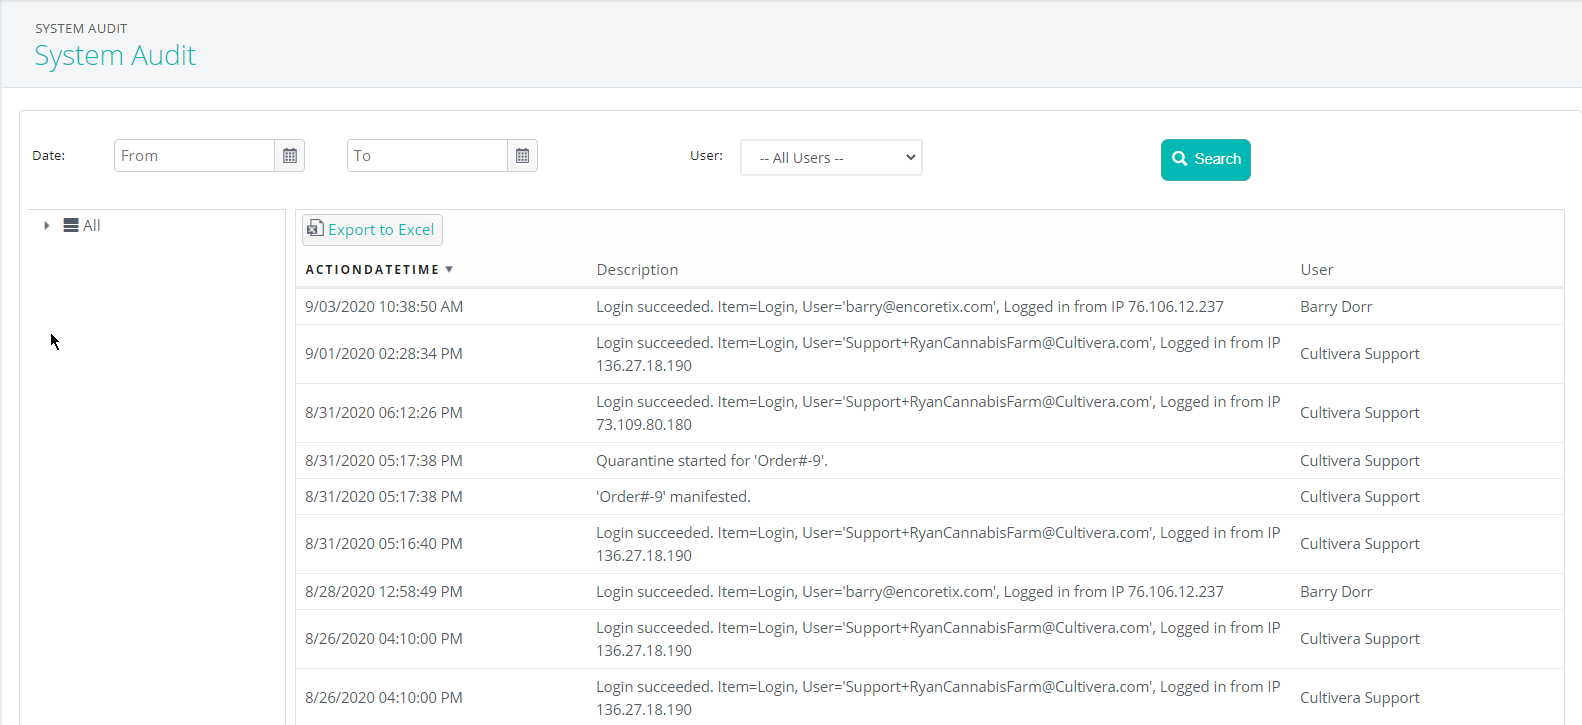
Task: Select the All item in tree
Action: (x=92, y=226)
